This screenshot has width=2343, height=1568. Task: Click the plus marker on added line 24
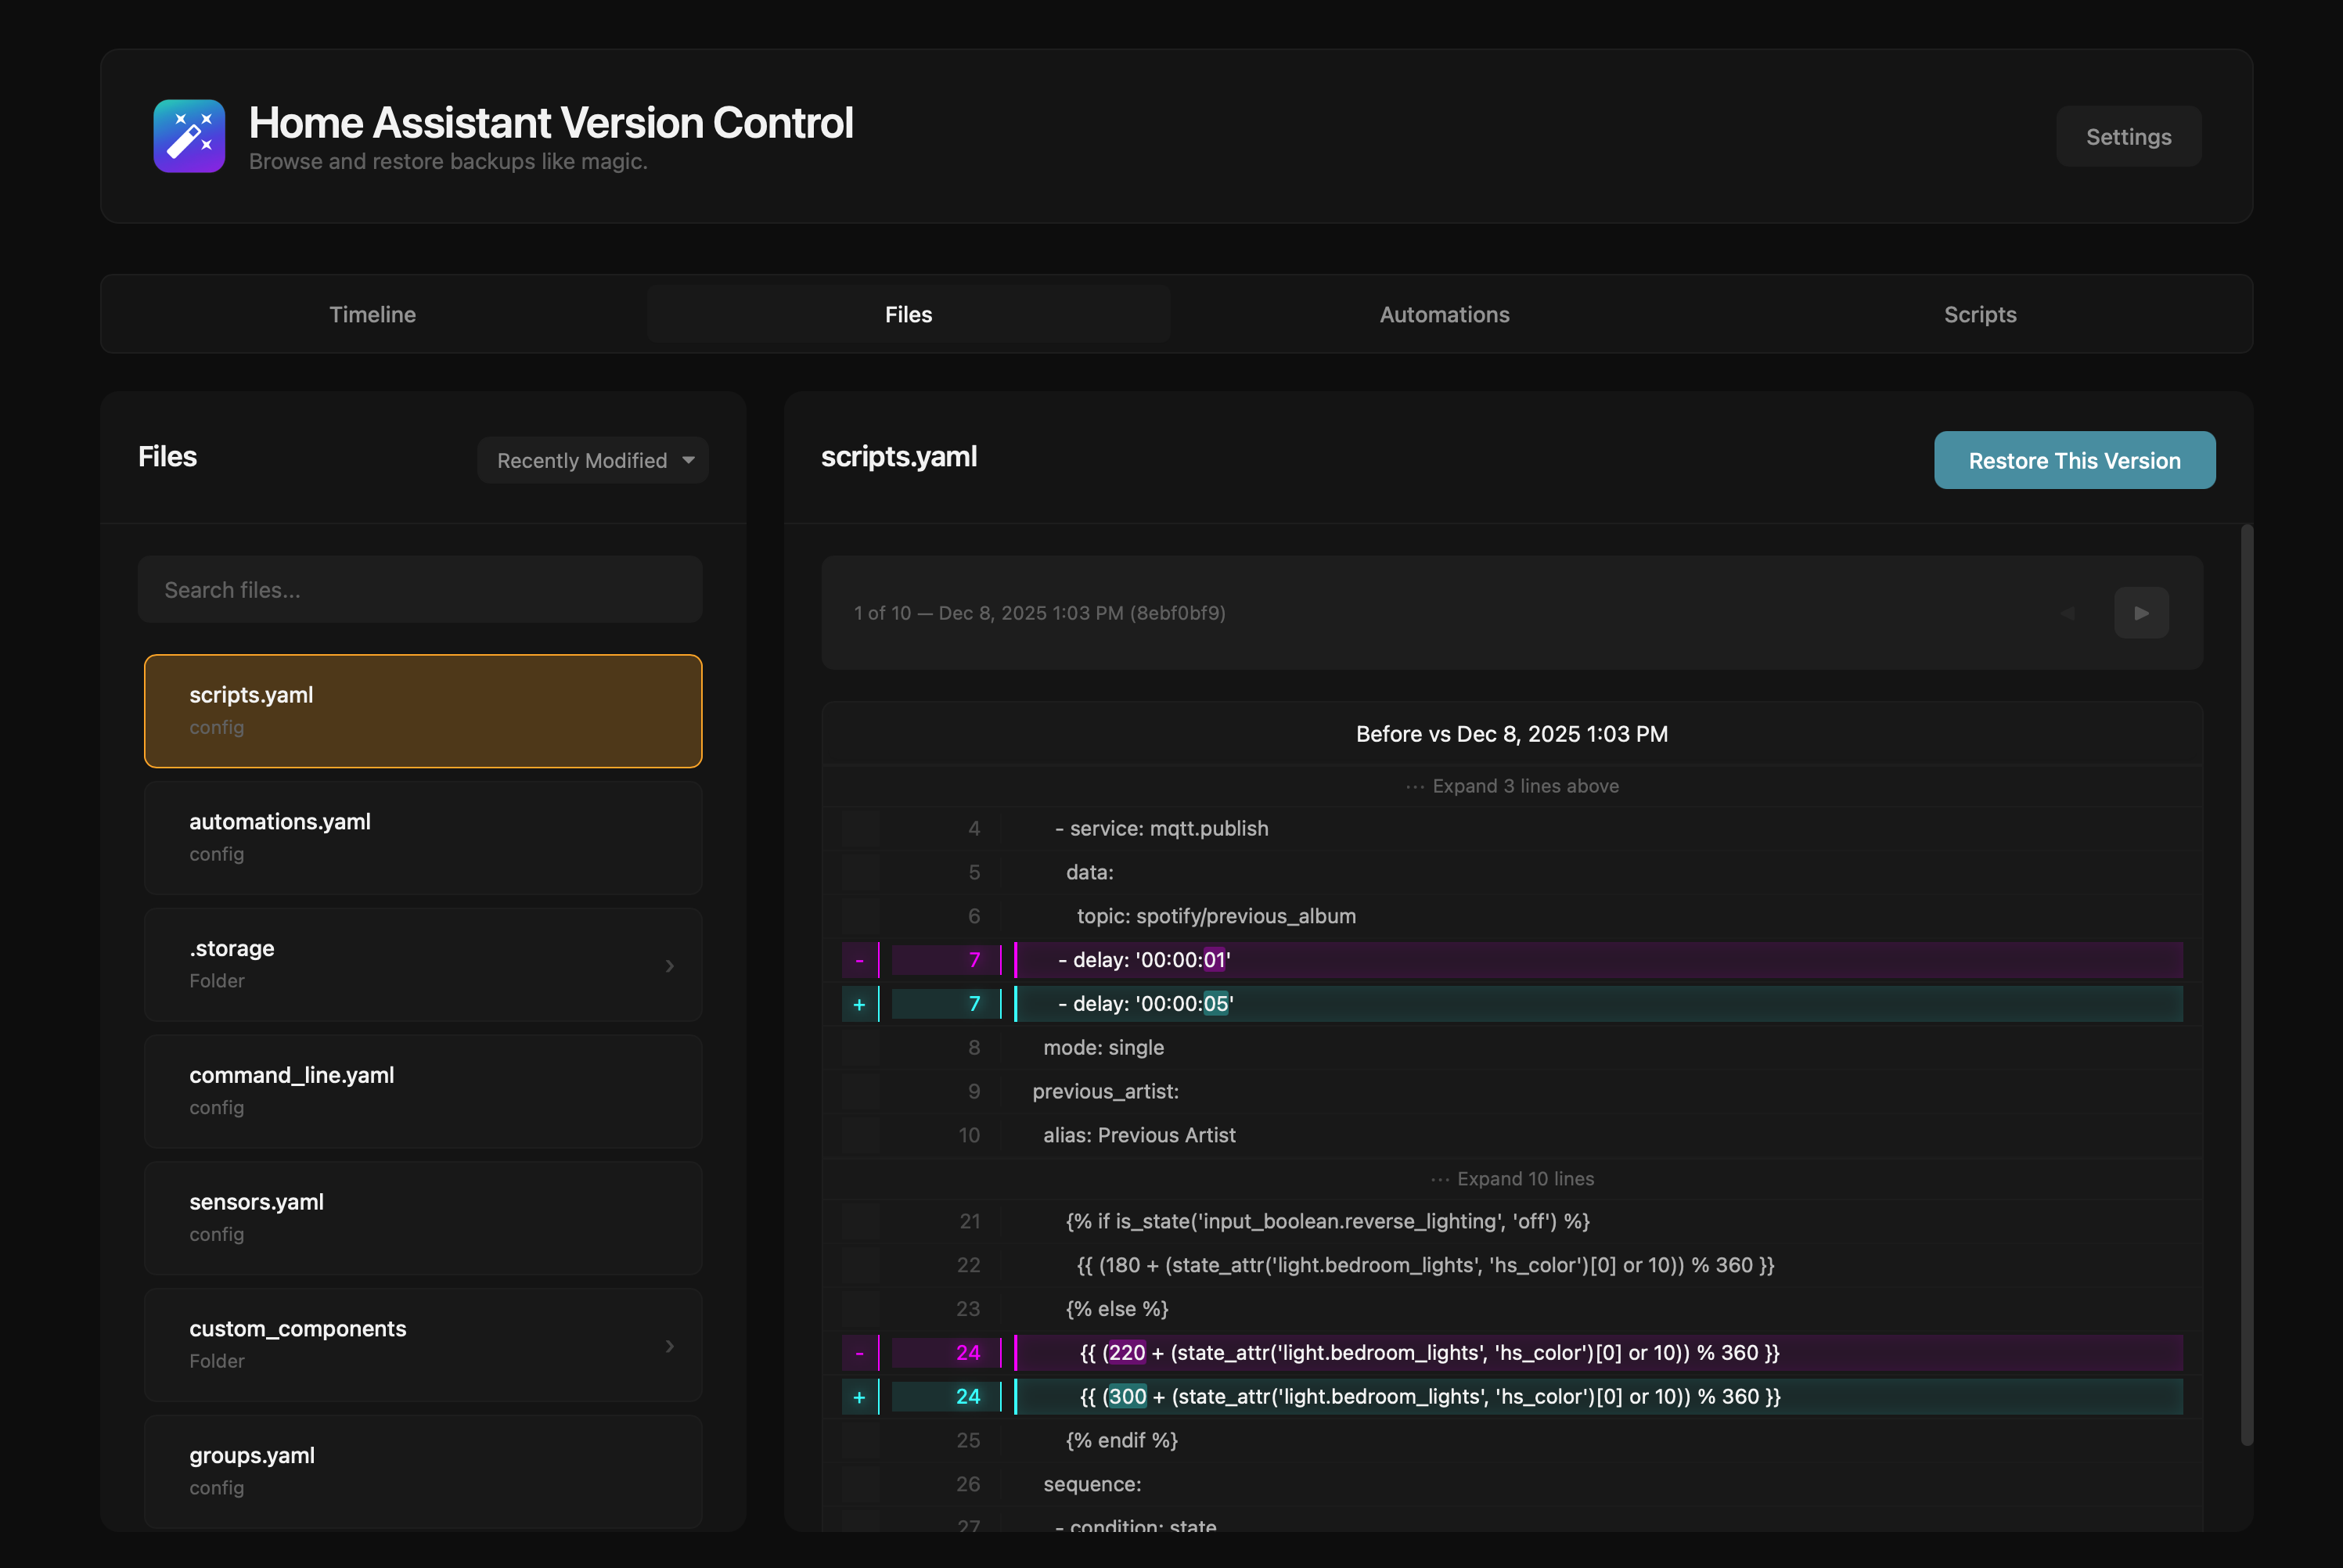860,1397
